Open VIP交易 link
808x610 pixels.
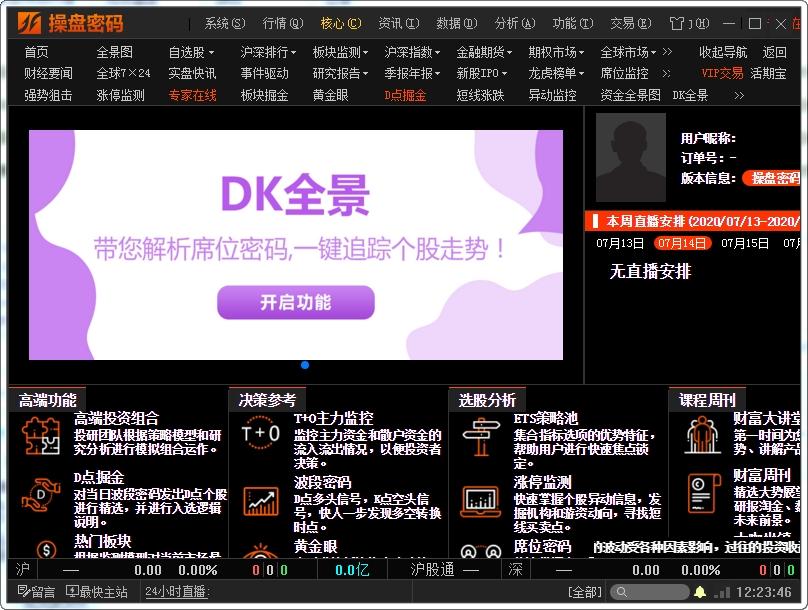tap(722, 74)
